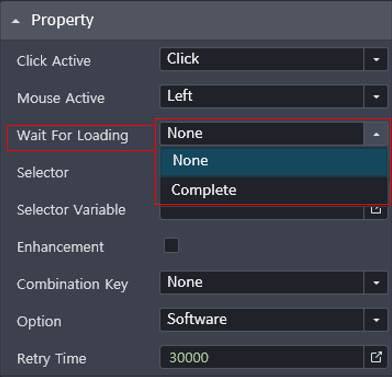Click the Wait For Loading None field
This screenshot has height=377, width=392.
pyautogui.click(x=262, y=134)
